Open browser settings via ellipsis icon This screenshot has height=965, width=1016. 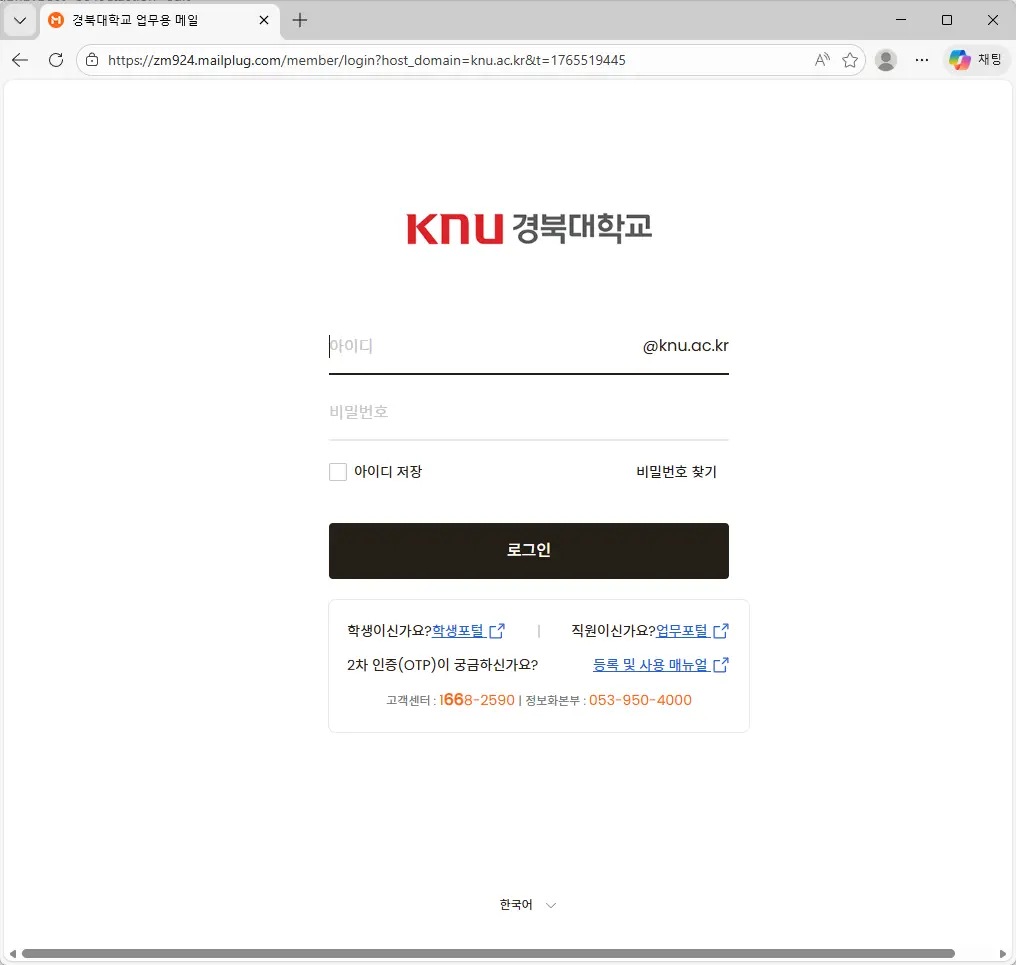click(922, 60)
